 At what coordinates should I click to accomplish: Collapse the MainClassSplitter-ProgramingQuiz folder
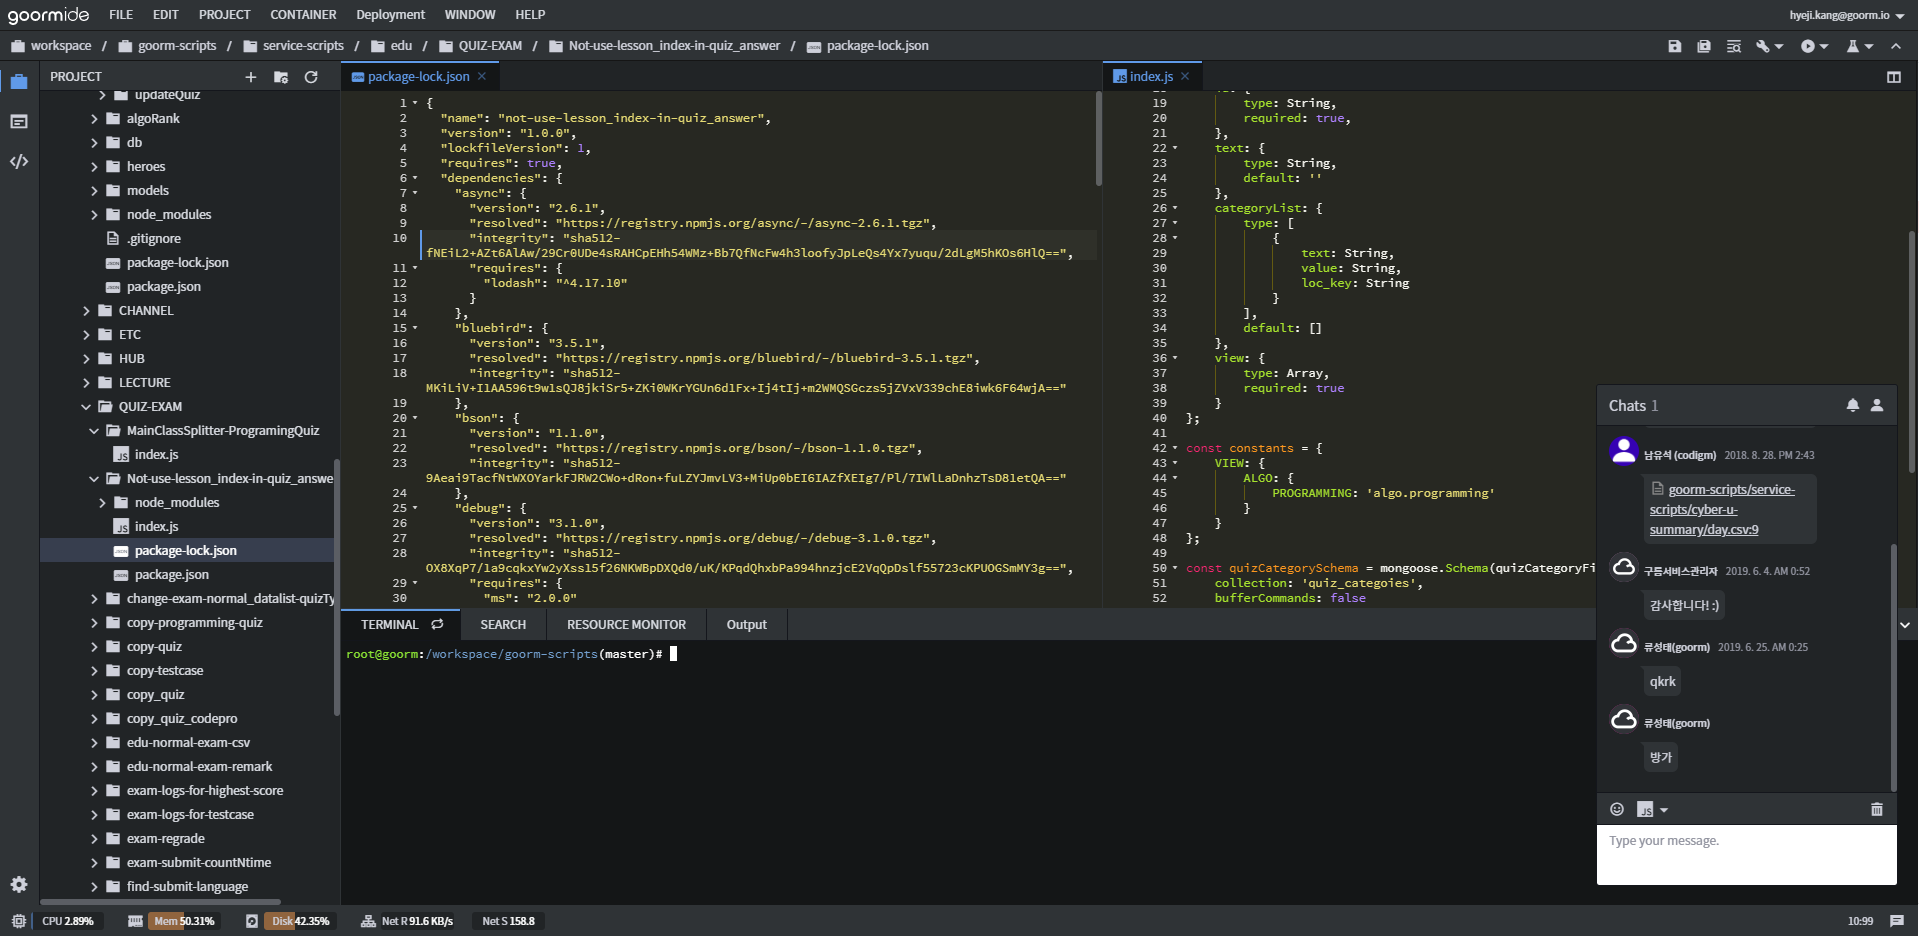(95, 431)
